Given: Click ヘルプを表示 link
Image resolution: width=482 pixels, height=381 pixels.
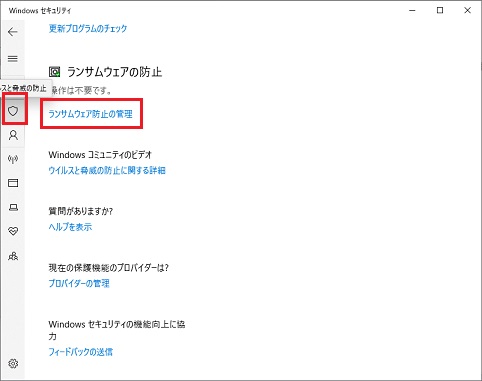Looking at the screenshot, I should (x=70, y=227).
